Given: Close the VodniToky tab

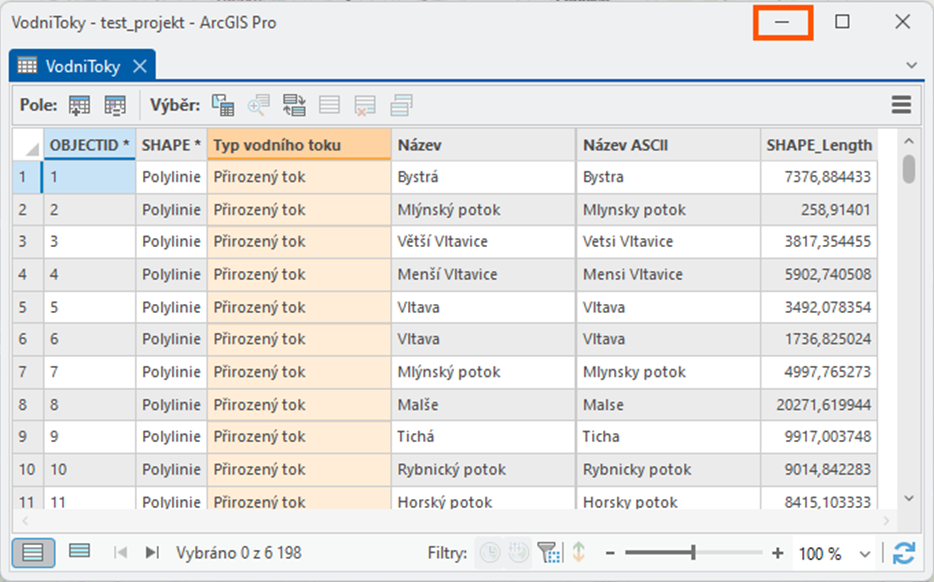Looking at the screenshot, I should tap(140, 66).
